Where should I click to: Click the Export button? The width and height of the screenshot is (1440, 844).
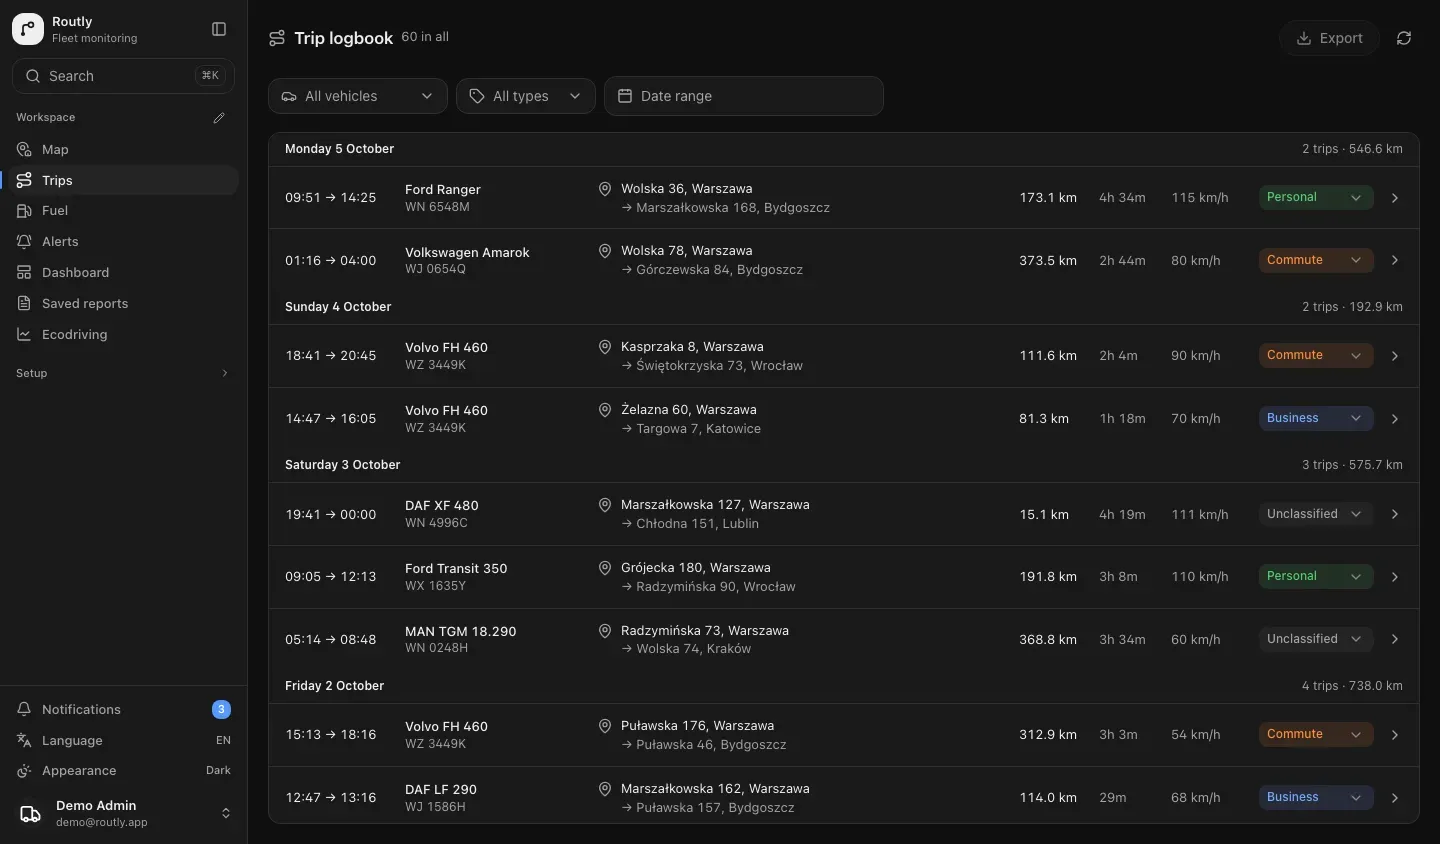(1330, 38)
